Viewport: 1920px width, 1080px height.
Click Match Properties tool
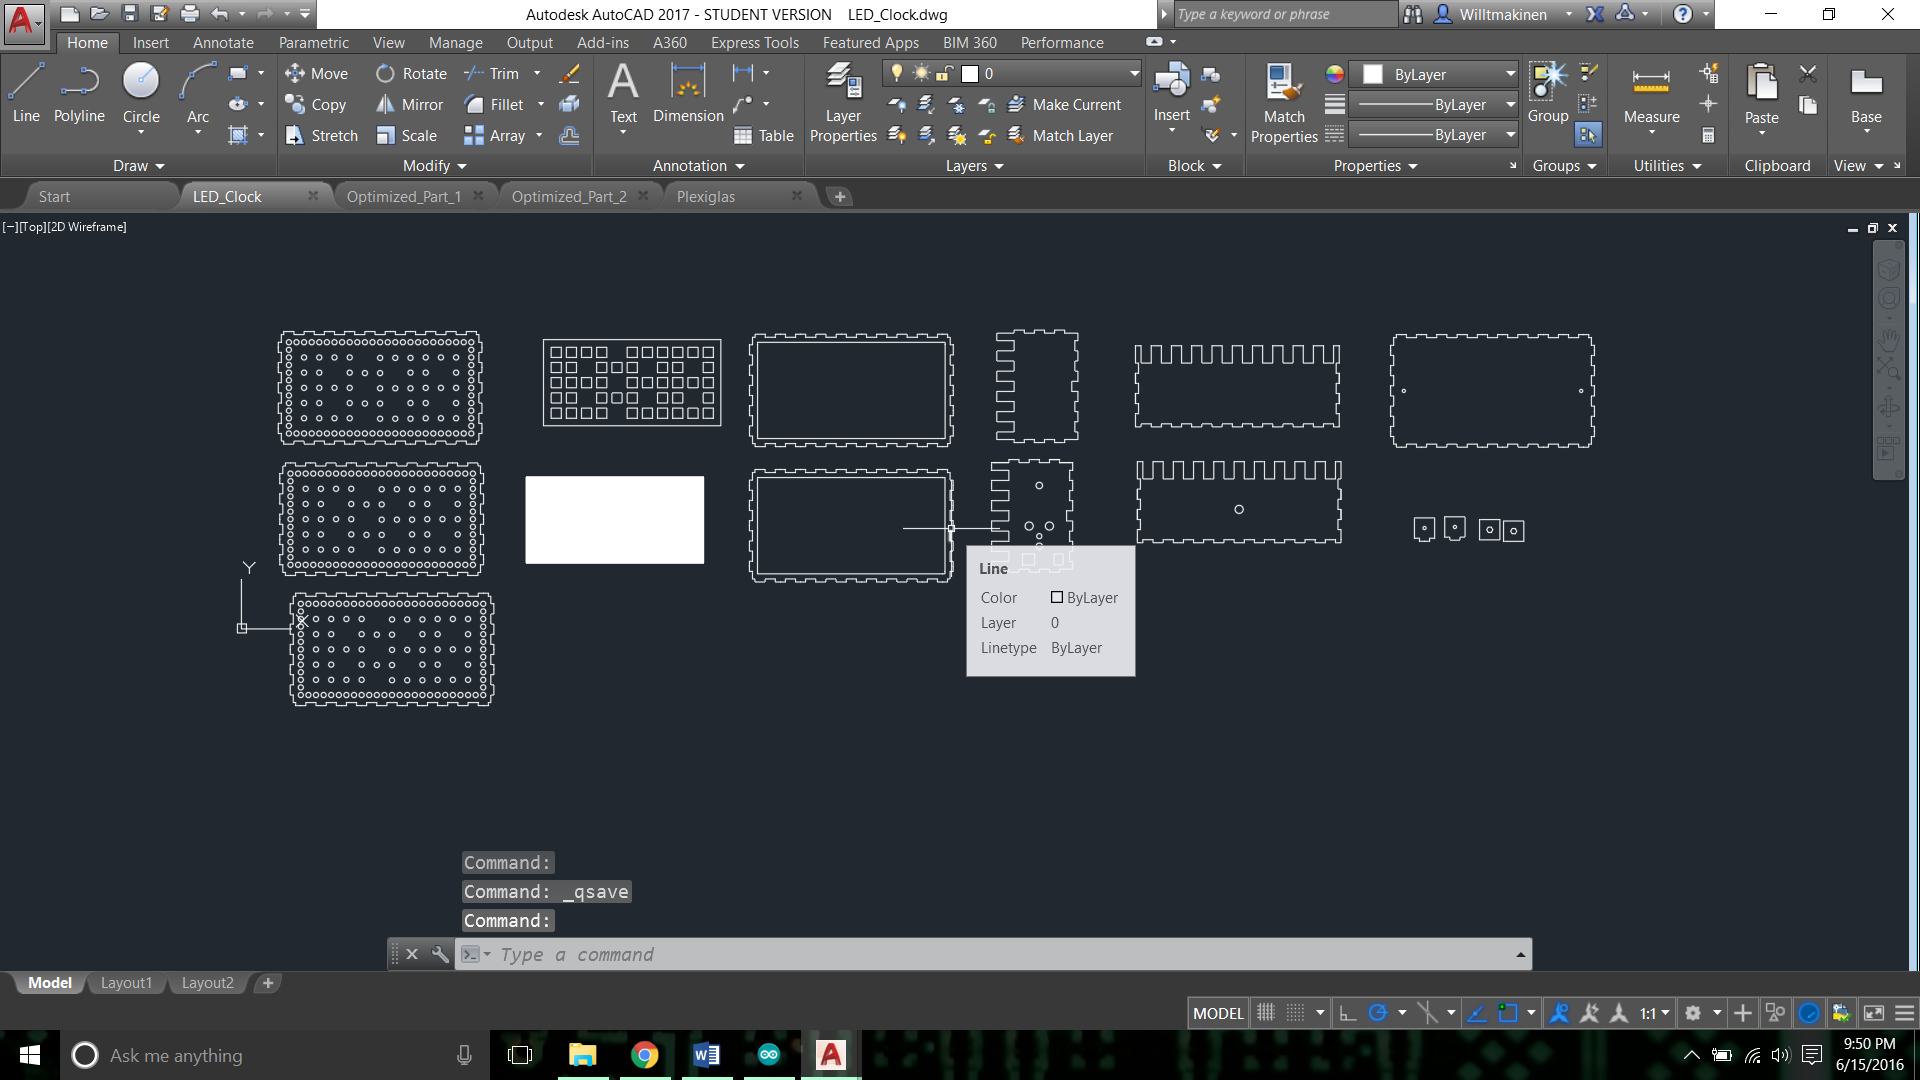[x=1284, y=103]
